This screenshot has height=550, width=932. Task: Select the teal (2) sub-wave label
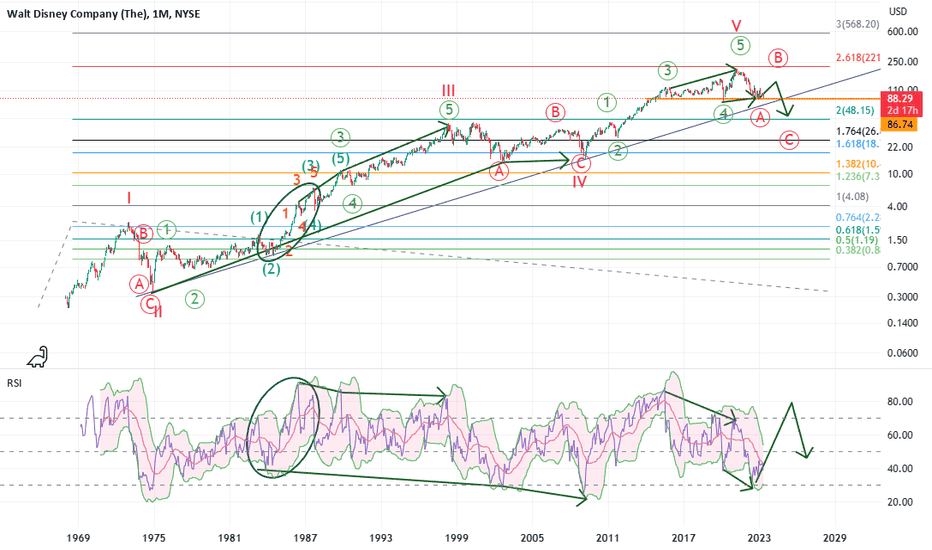(x=271, y=269)
